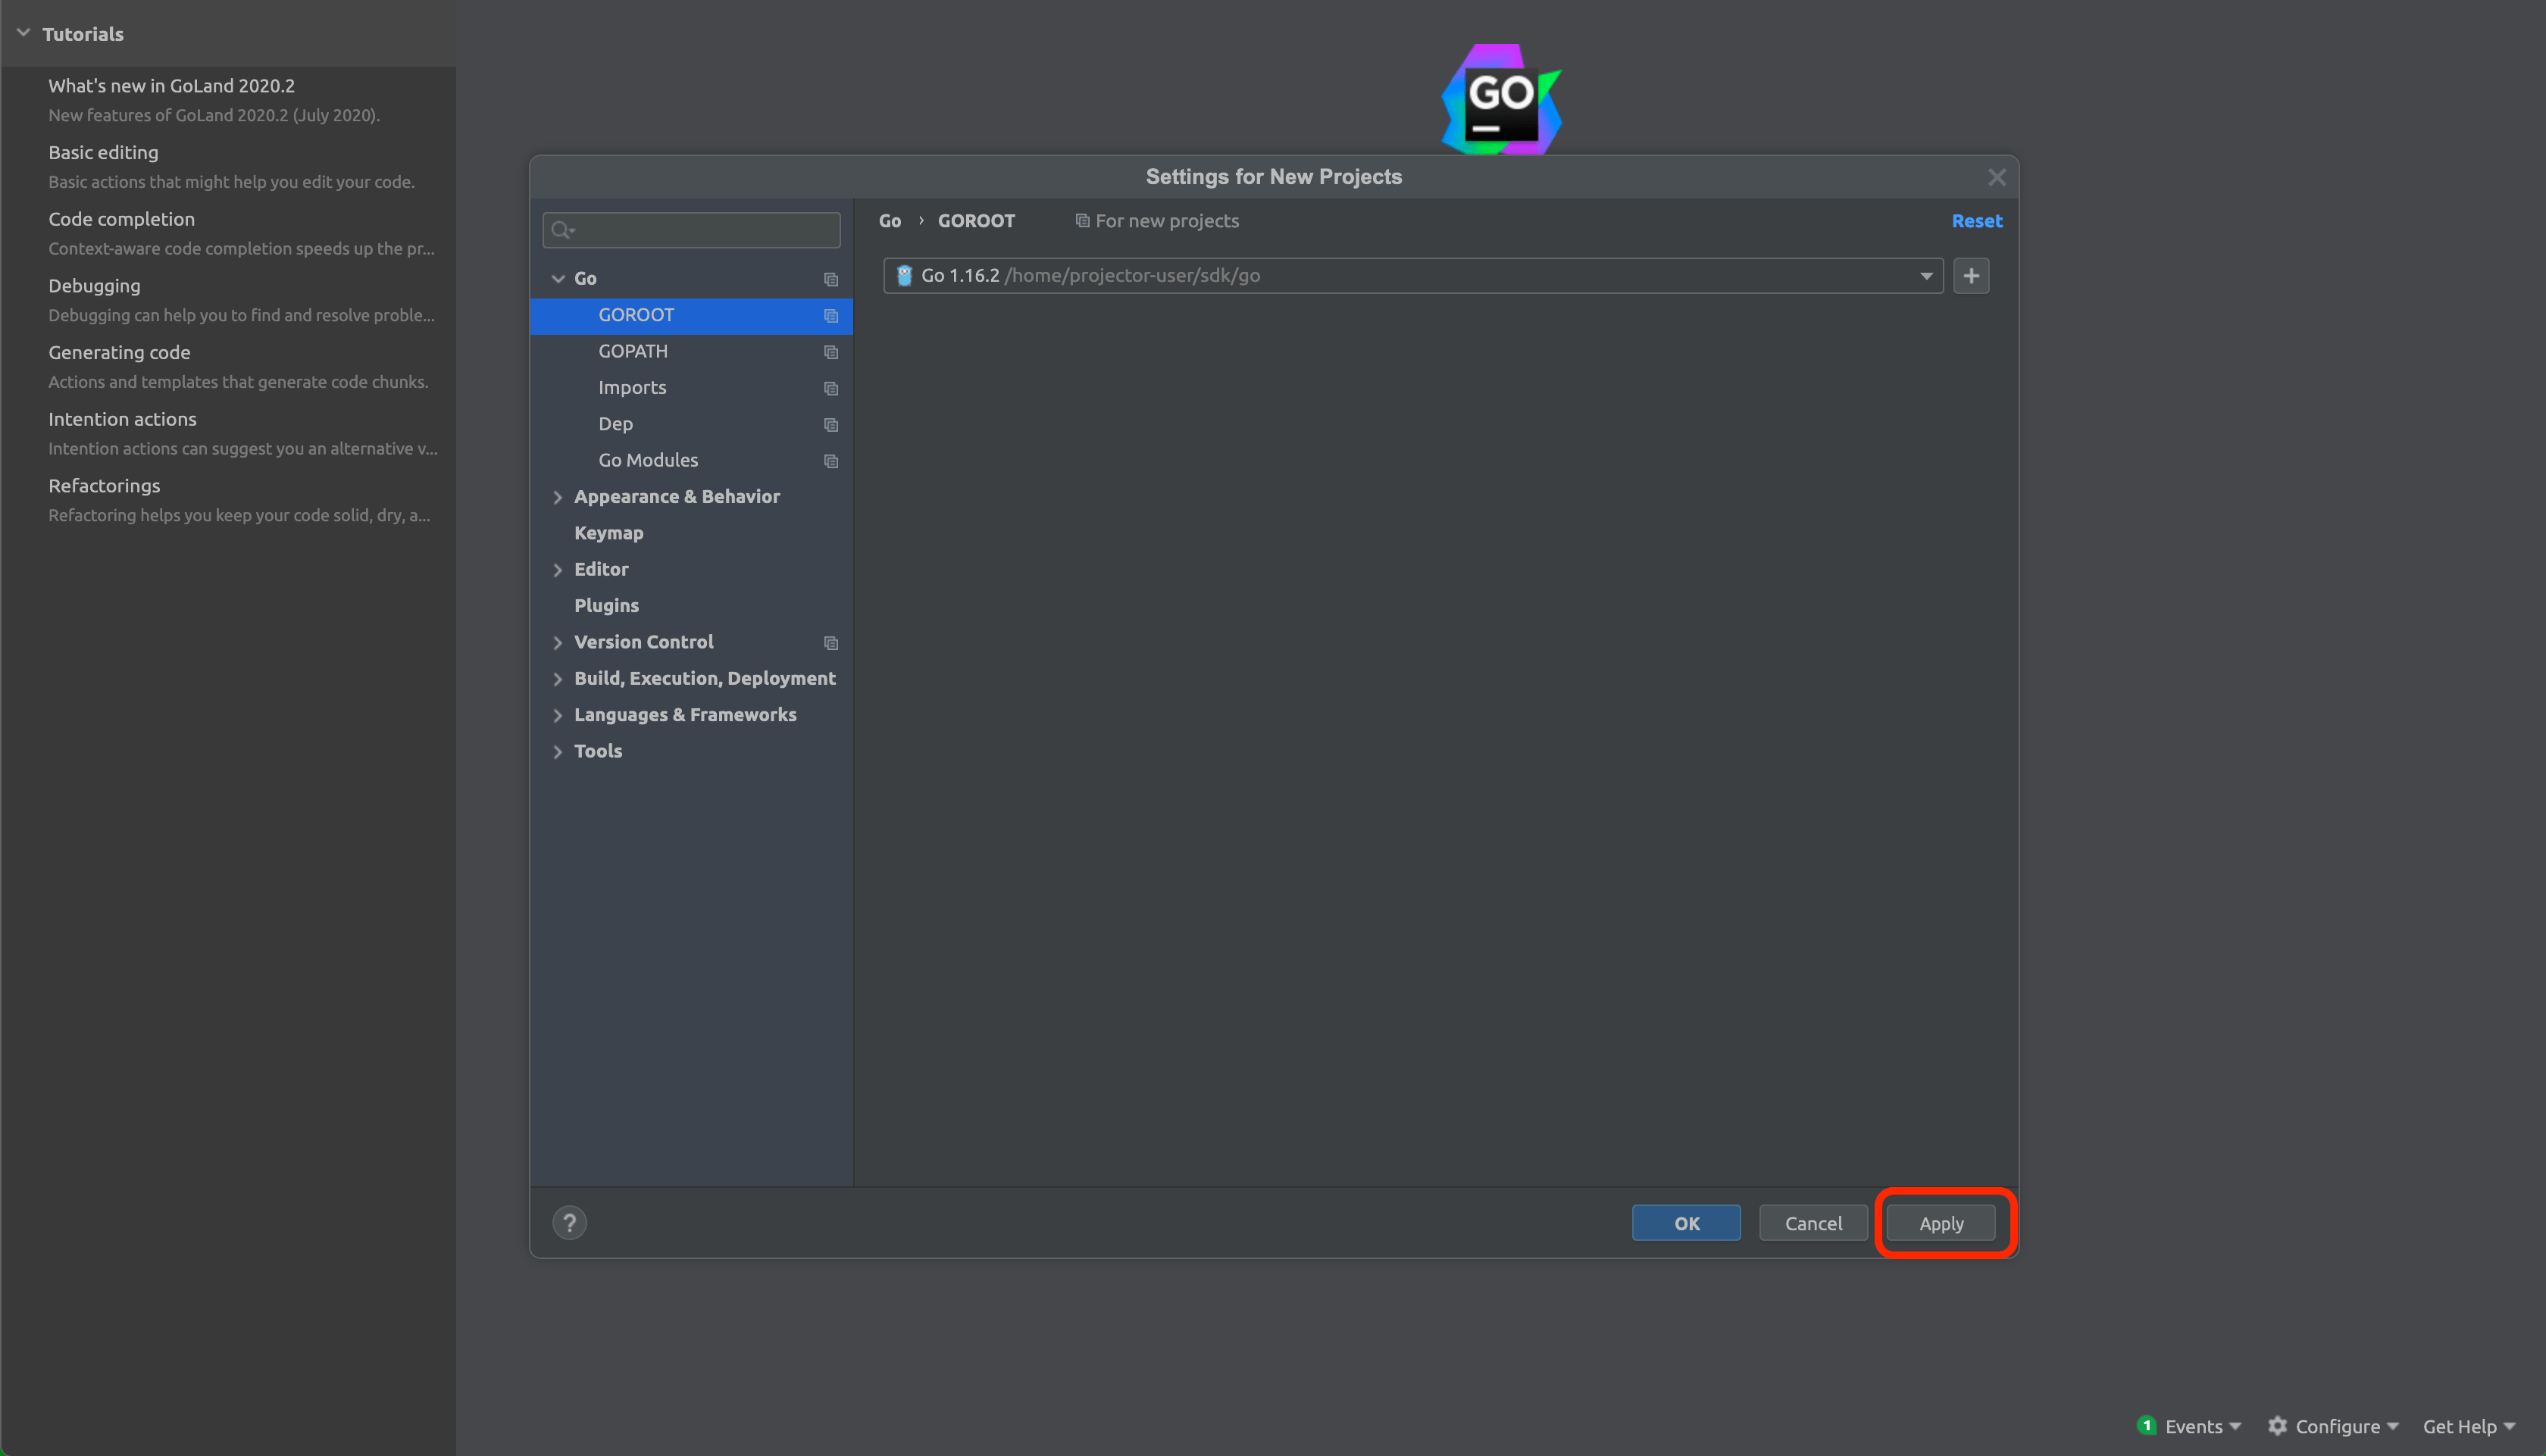Viewport: 2546px width, 1456px height.
Task: Expand Languages & Frameworks section
Action: coord(558,716)
